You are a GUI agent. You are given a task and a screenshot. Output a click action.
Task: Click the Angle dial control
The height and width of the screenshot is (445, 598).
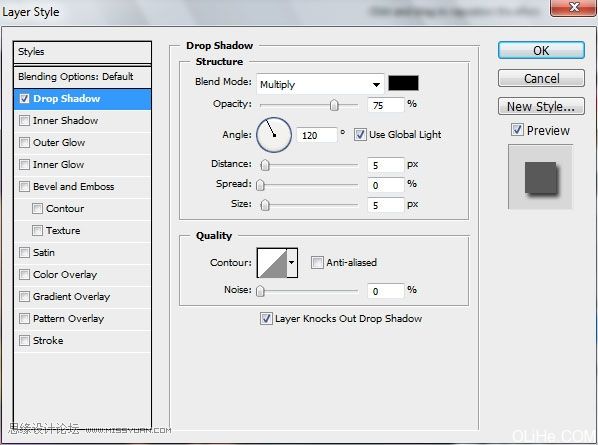click(x=274, y=135)
